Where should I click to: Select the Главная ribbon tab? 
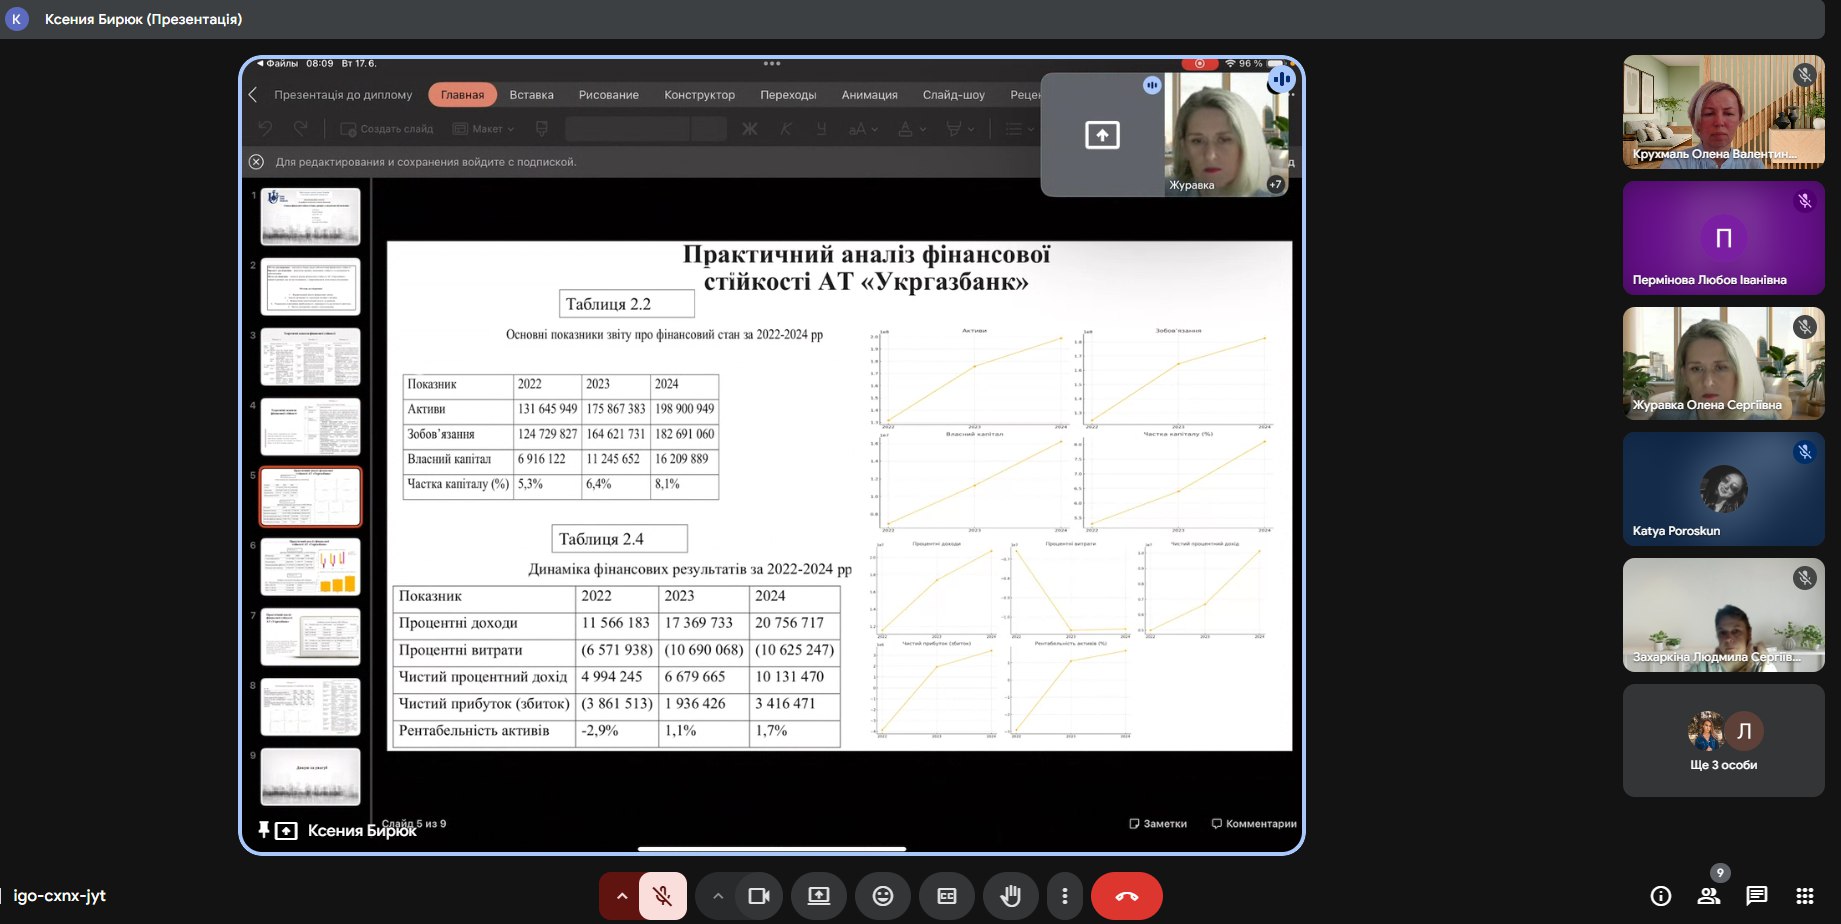click(x=462, y=95)
